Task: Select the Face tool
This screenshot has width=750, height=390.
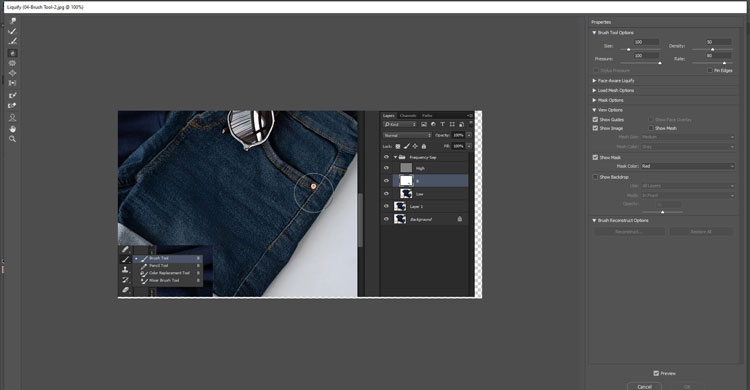Action: 12,117
